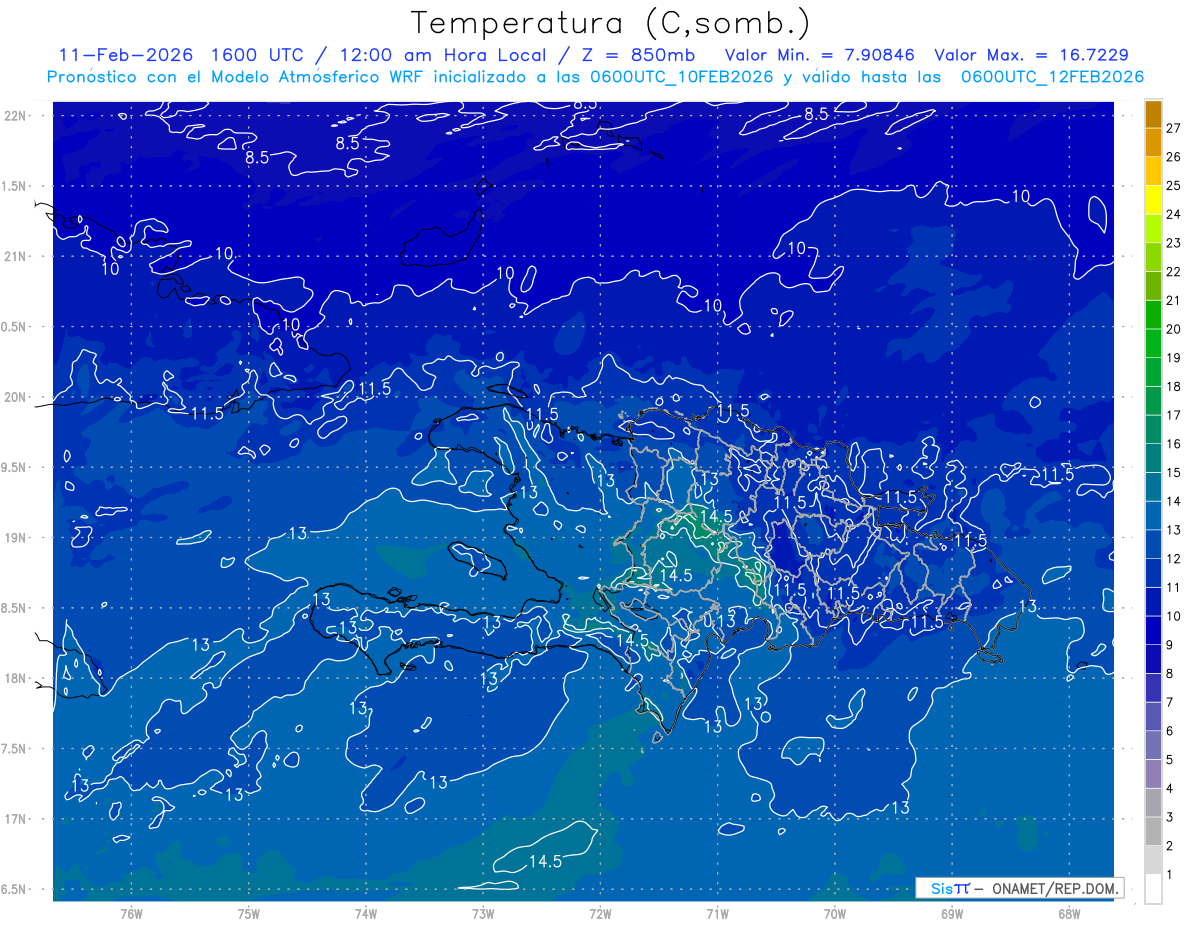
Task: Click the colorbar scale label '12'
Action: click(1174, 559)
